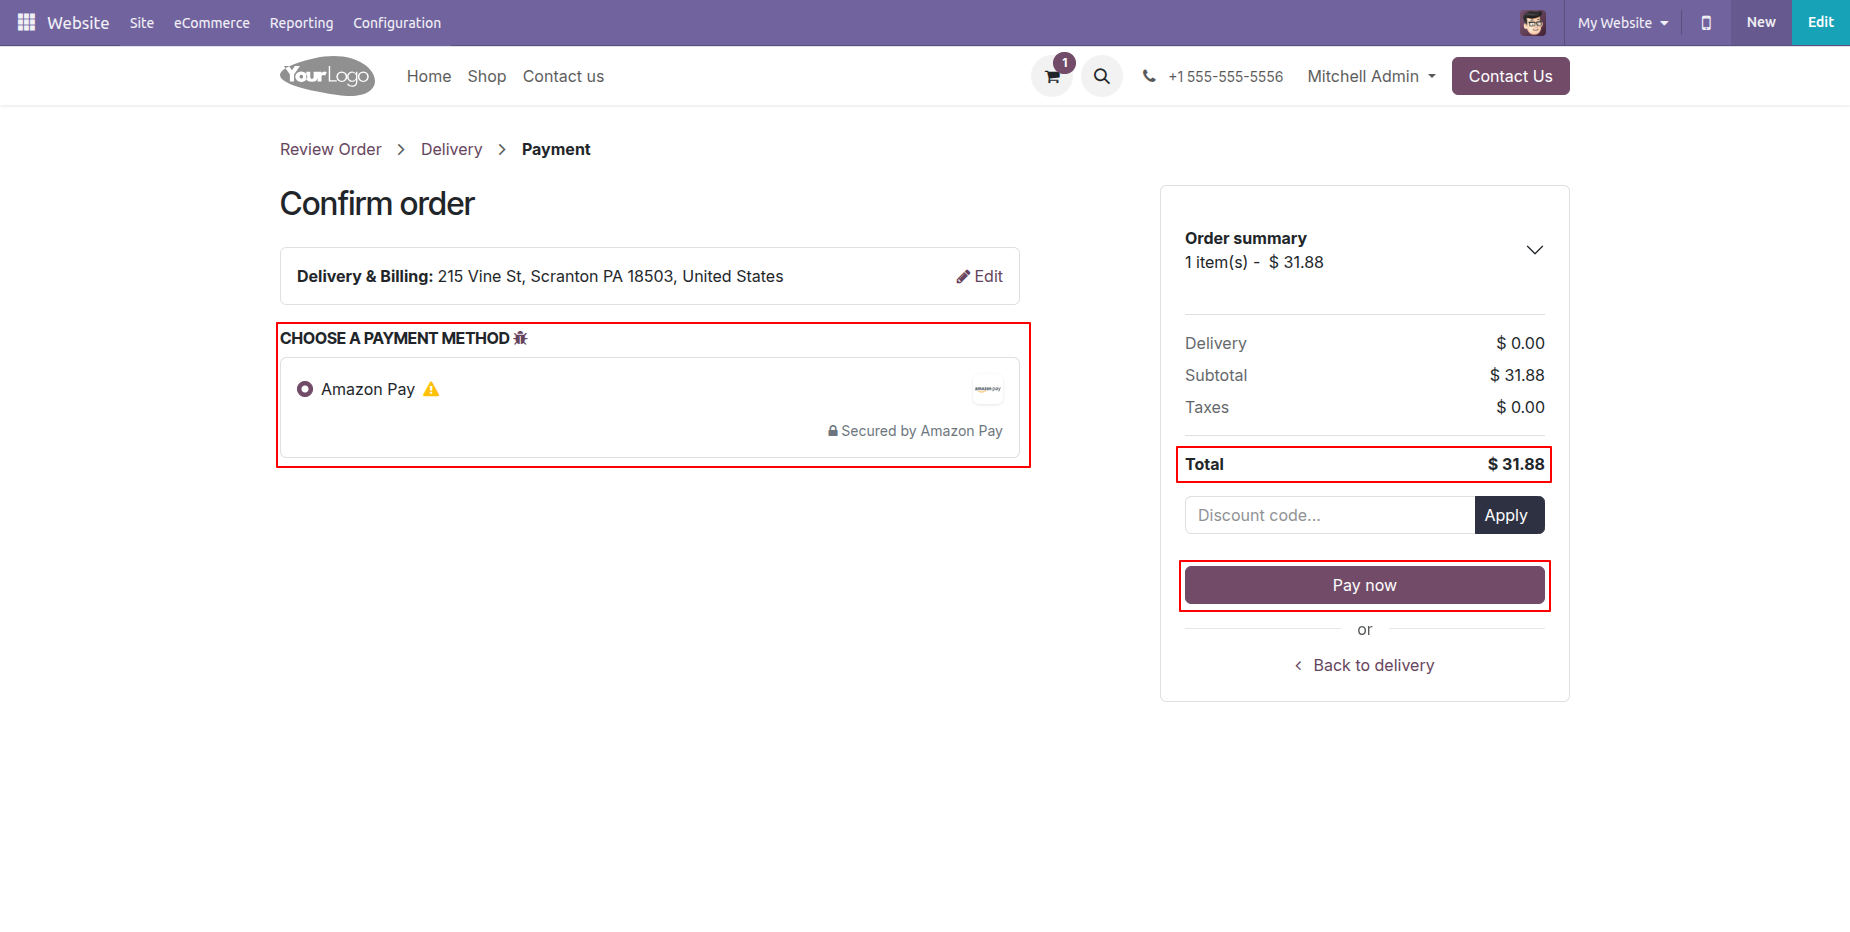Image resolution: width=1850 pixels, height=932 pixels.
Task: Open the apps grid menu icon
Action: (26, 22)
